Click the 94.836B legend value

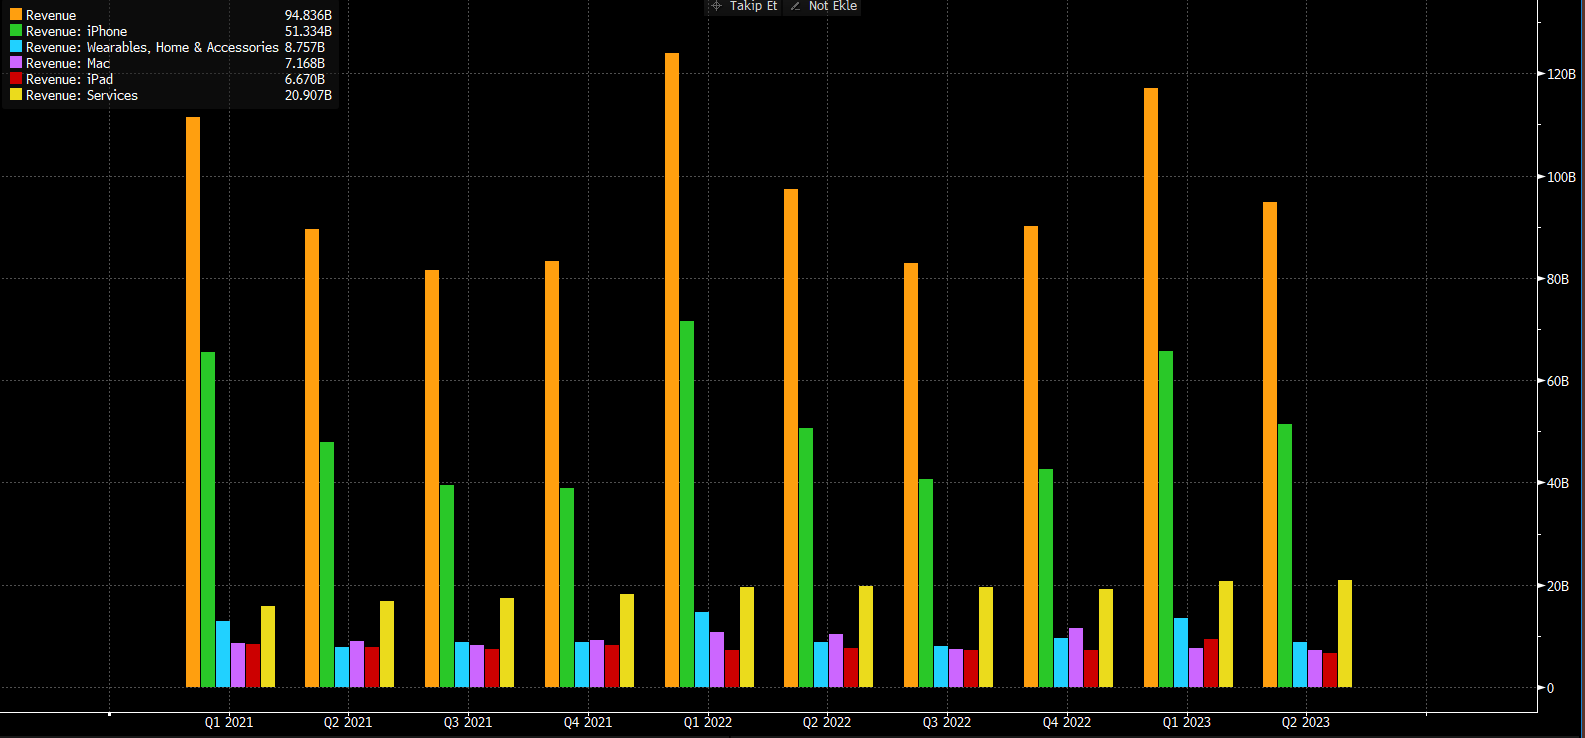[x=308, y=15]
